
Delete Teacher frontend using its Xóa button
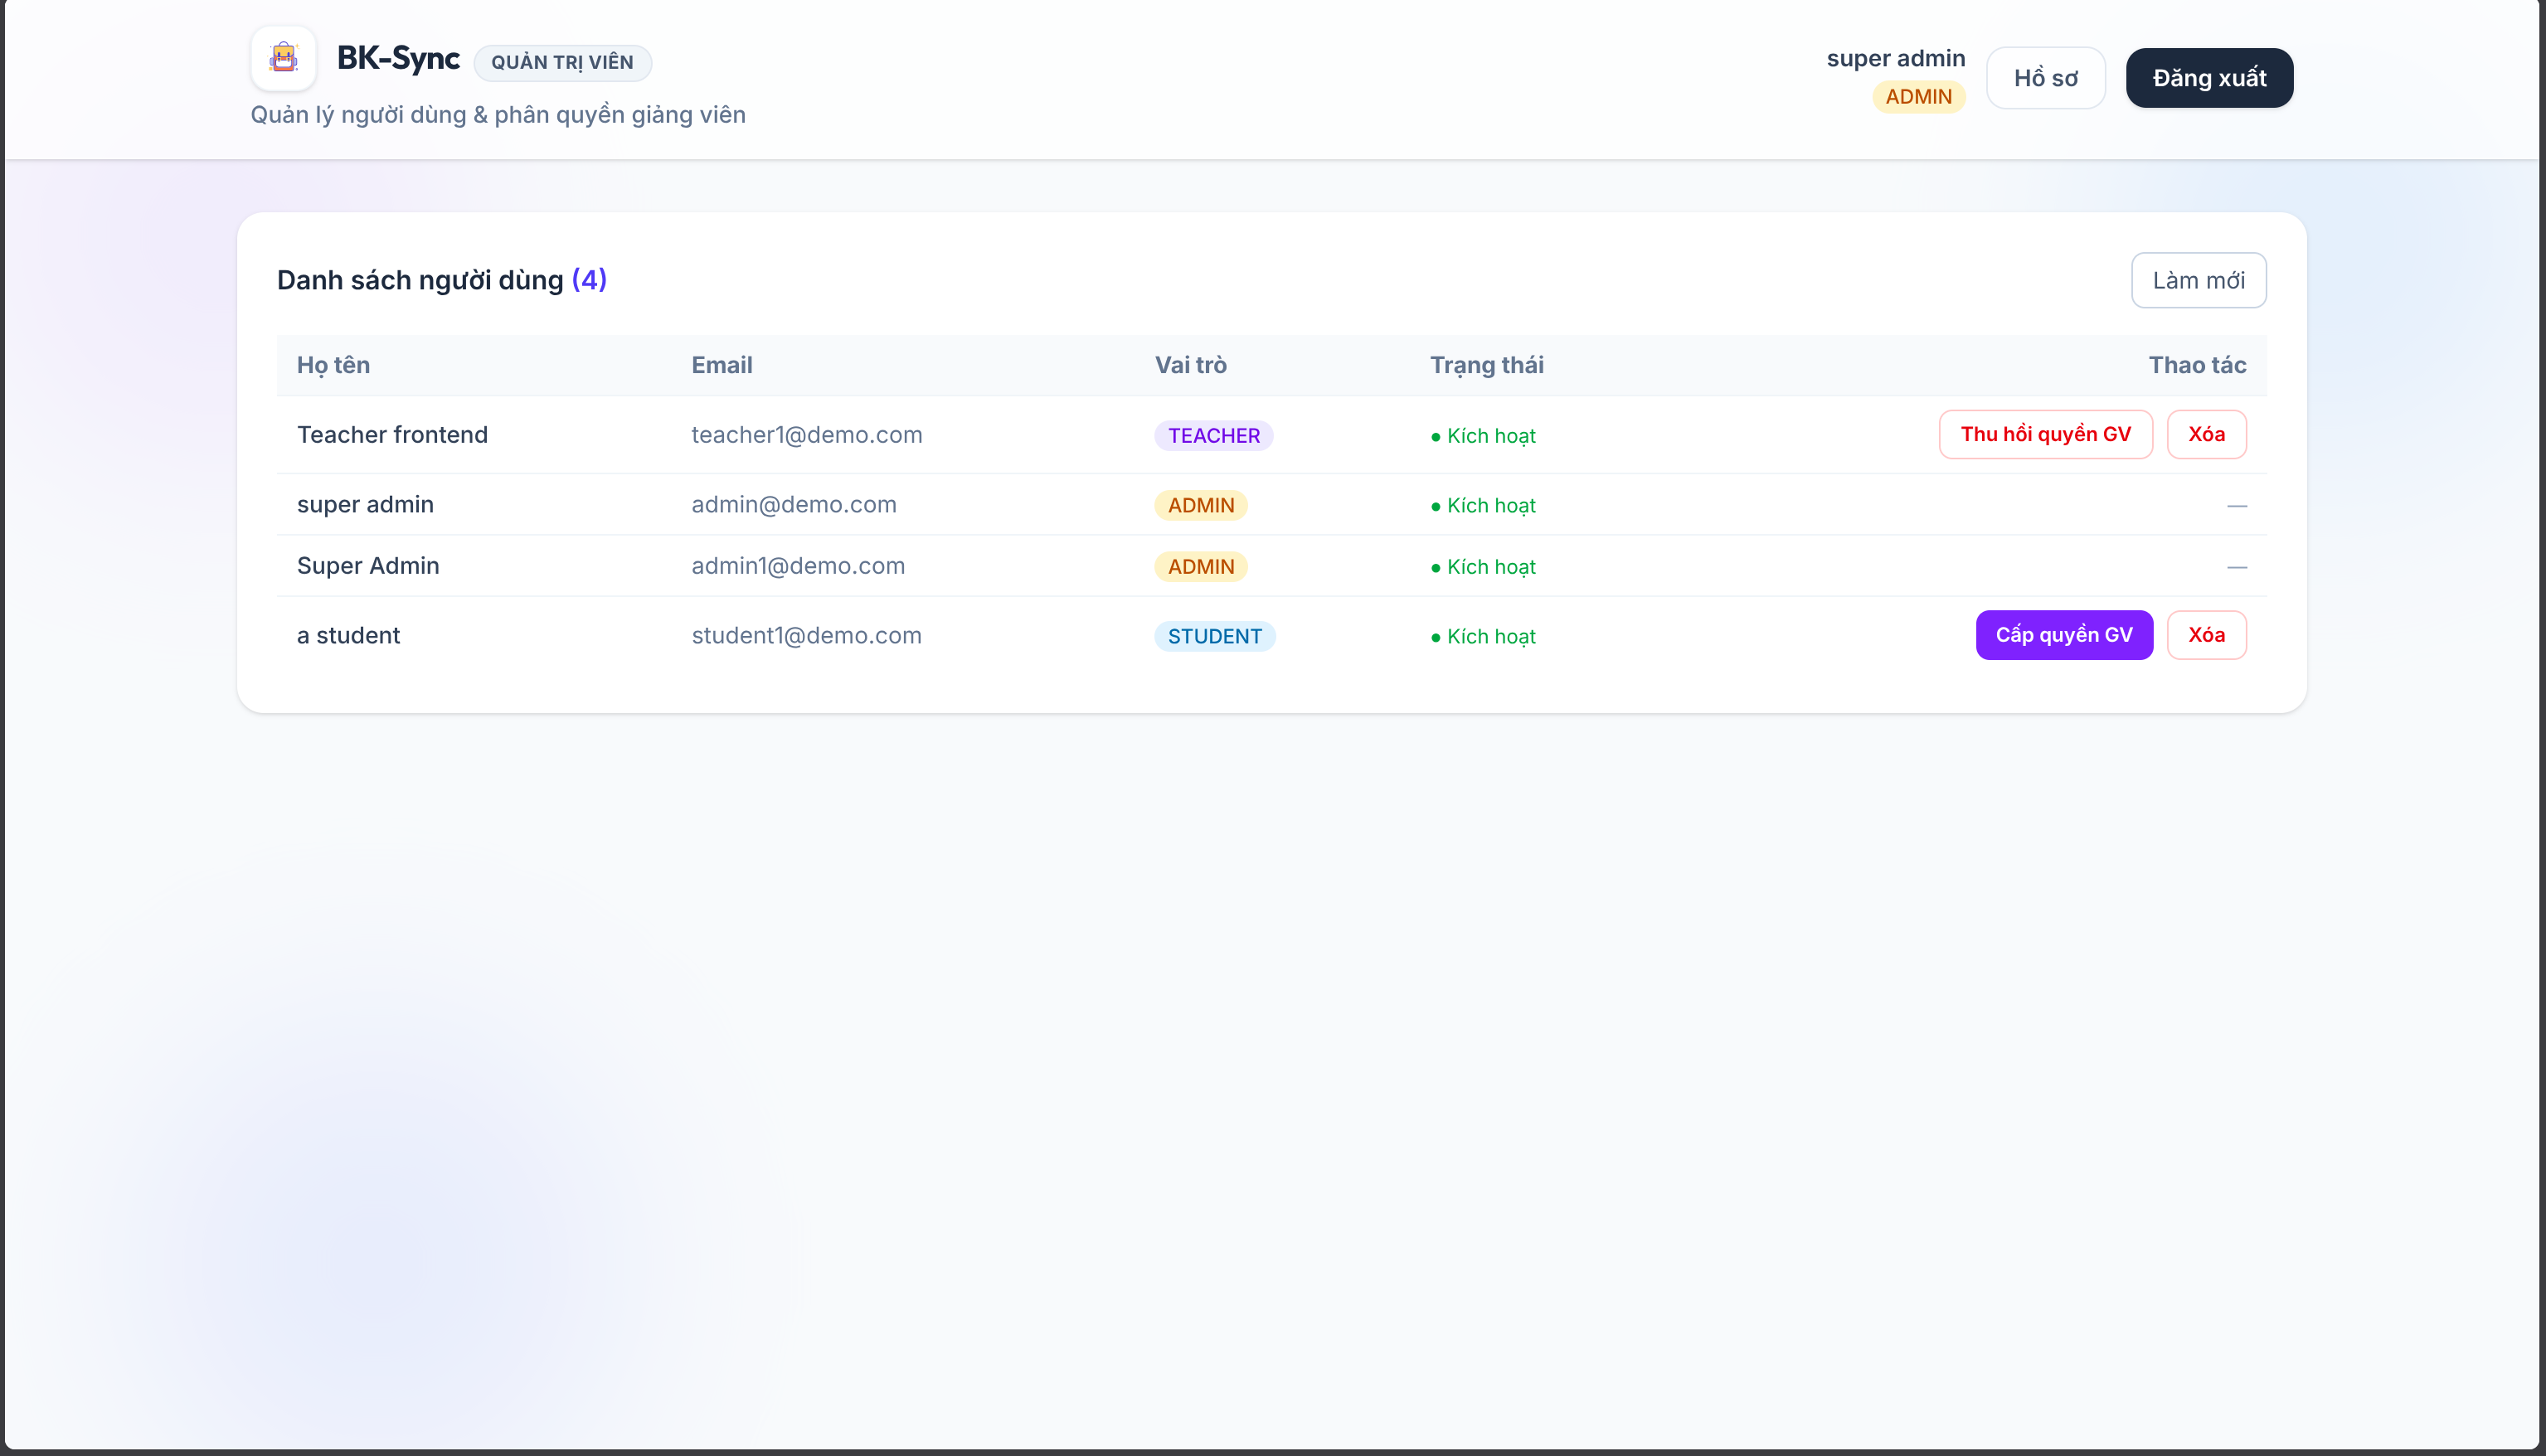2206,434
